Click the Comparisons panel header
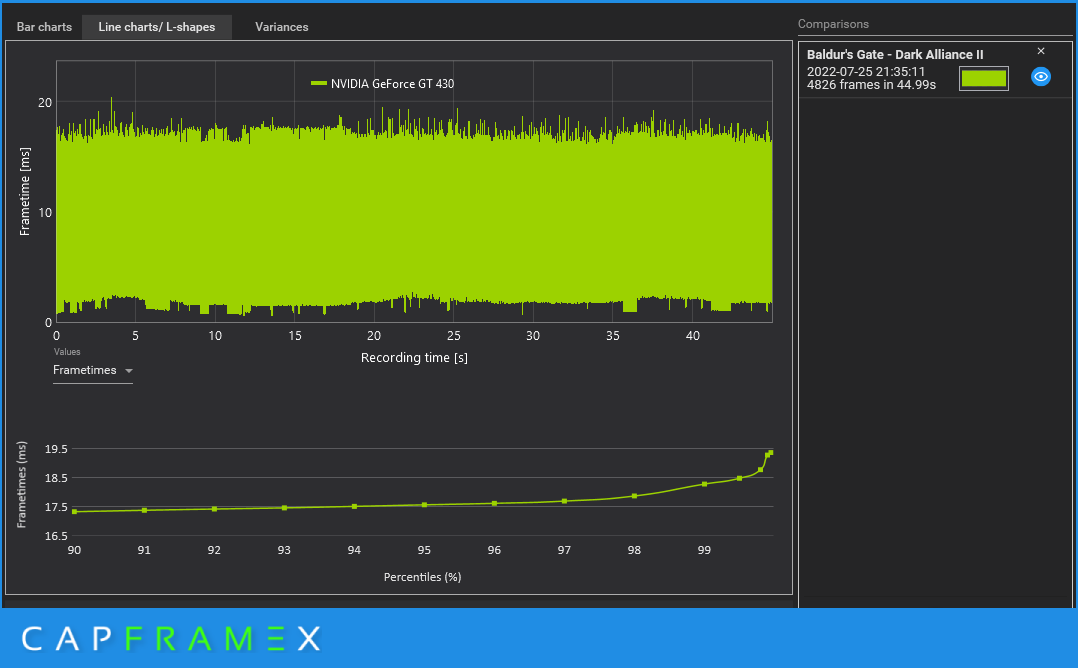This screenshot has height=668, width=1078. click(x=833, y=24)
